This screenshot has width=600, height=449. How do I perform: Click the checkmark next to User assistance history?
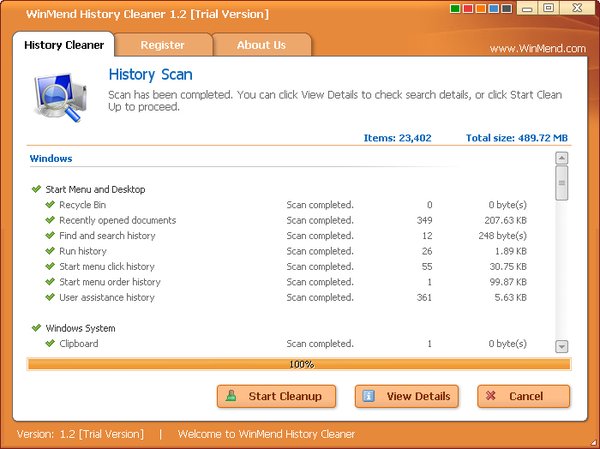pos(50,297)
